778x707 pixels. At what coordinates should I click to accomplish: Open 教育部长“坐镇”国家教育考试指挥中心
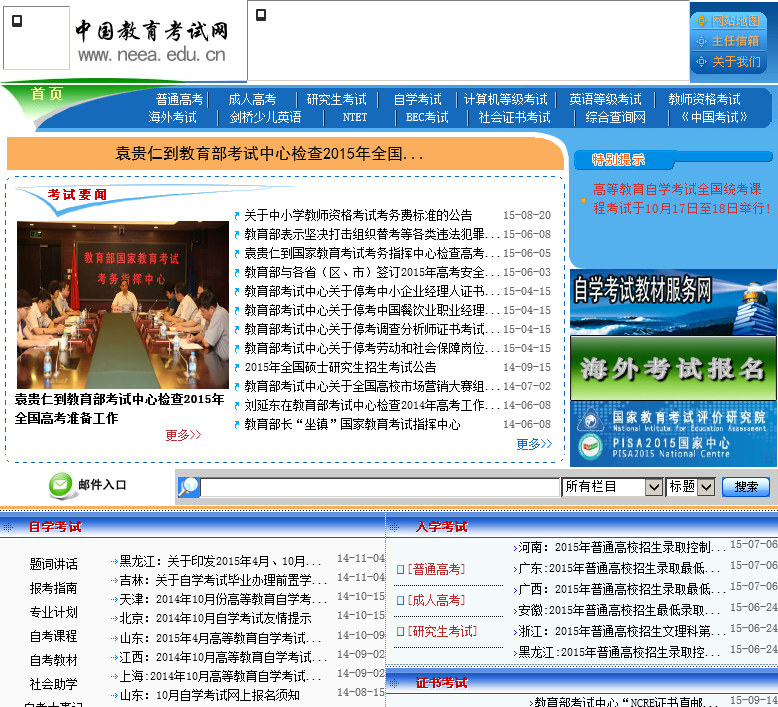pos(352,425)
